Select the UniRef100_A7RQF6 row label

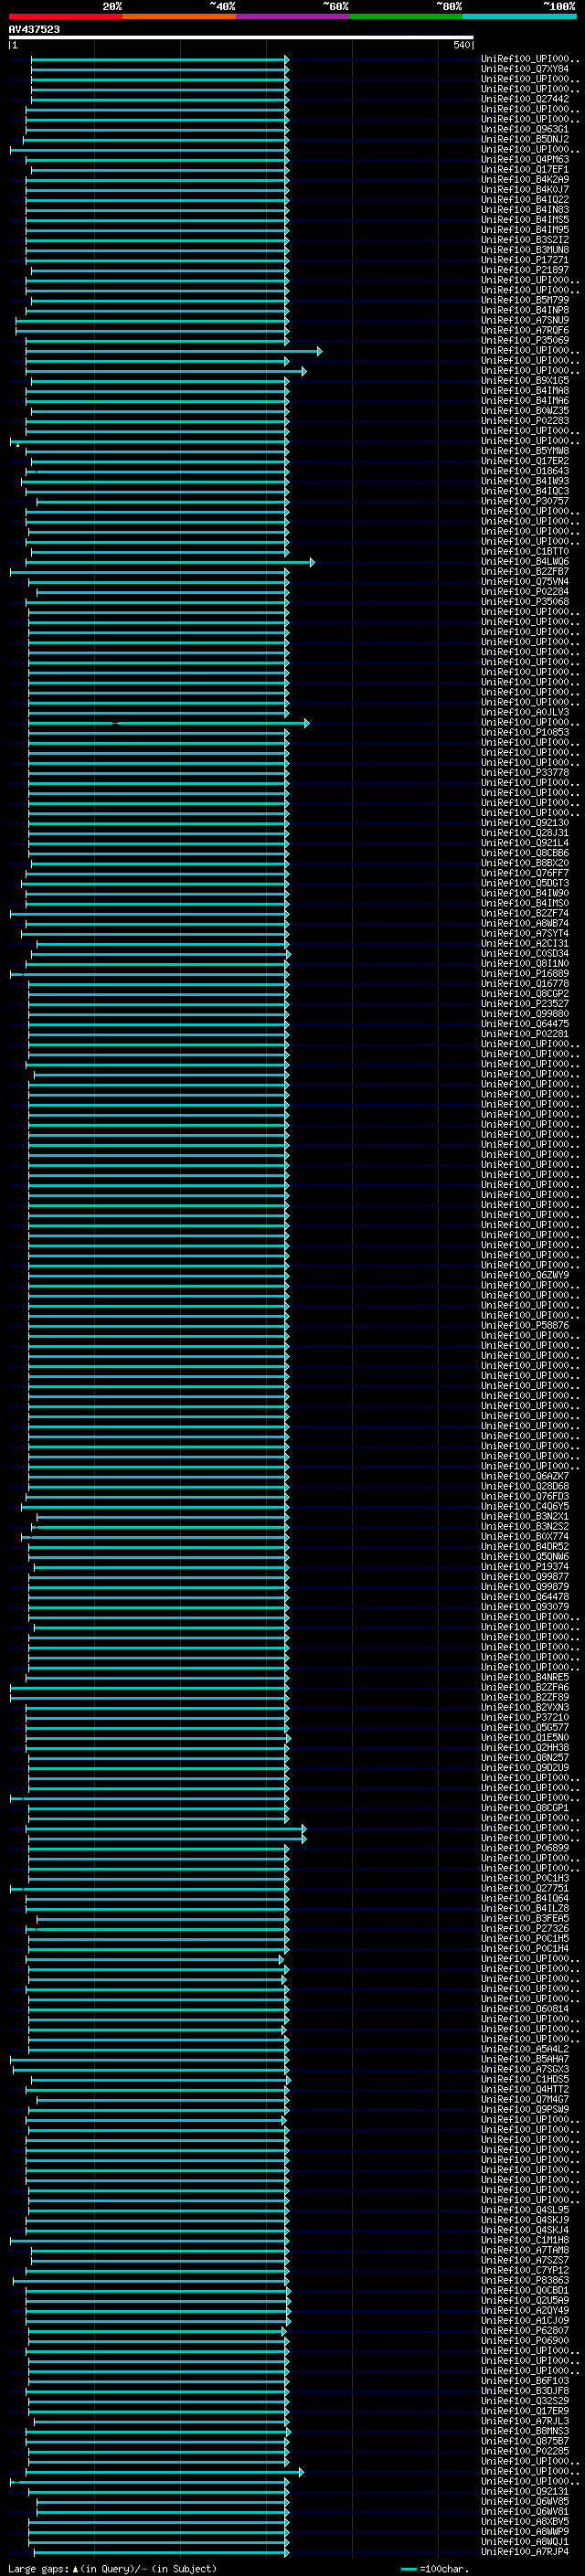(525, 330)
